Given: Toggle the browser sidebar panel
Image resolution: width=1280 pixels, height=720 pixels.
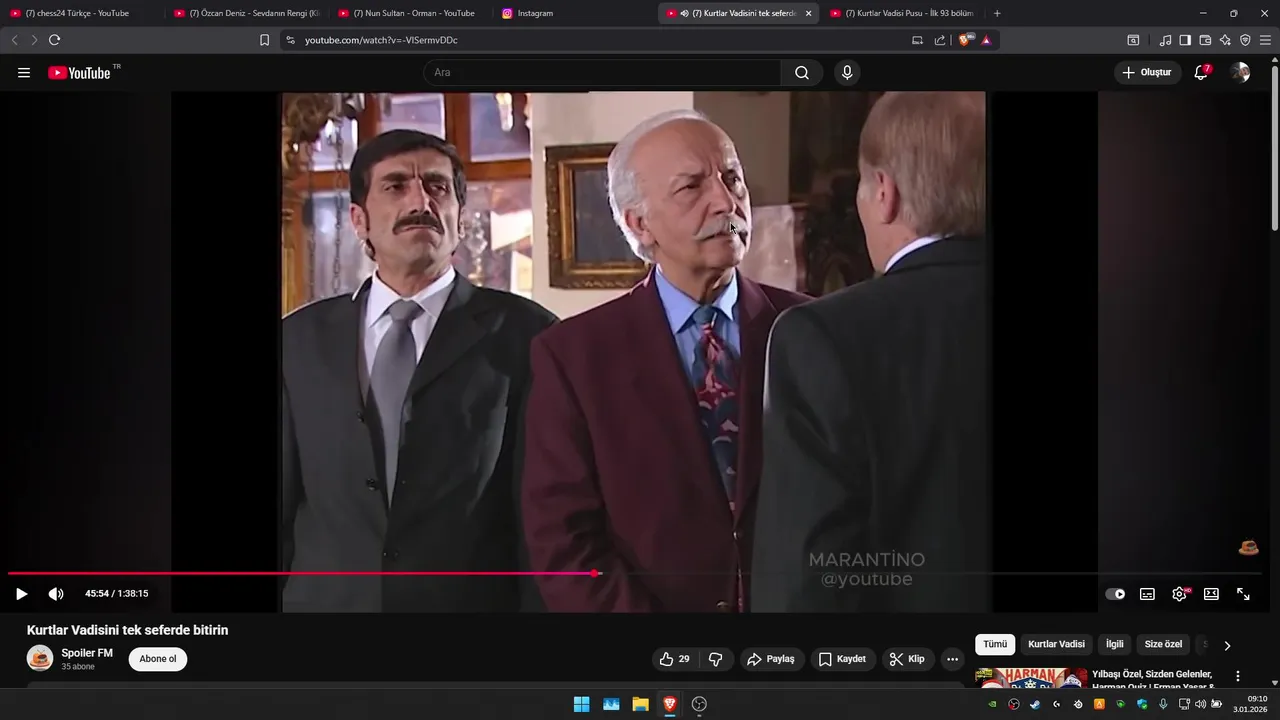Looking at the screenshot, I should coord(1185,40).
